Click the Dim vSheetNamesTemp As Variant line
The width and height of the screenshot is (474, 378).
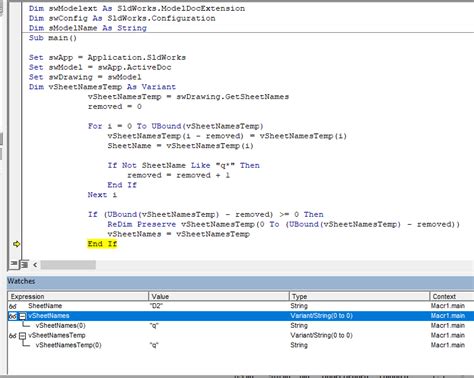[x=102, y=87]
